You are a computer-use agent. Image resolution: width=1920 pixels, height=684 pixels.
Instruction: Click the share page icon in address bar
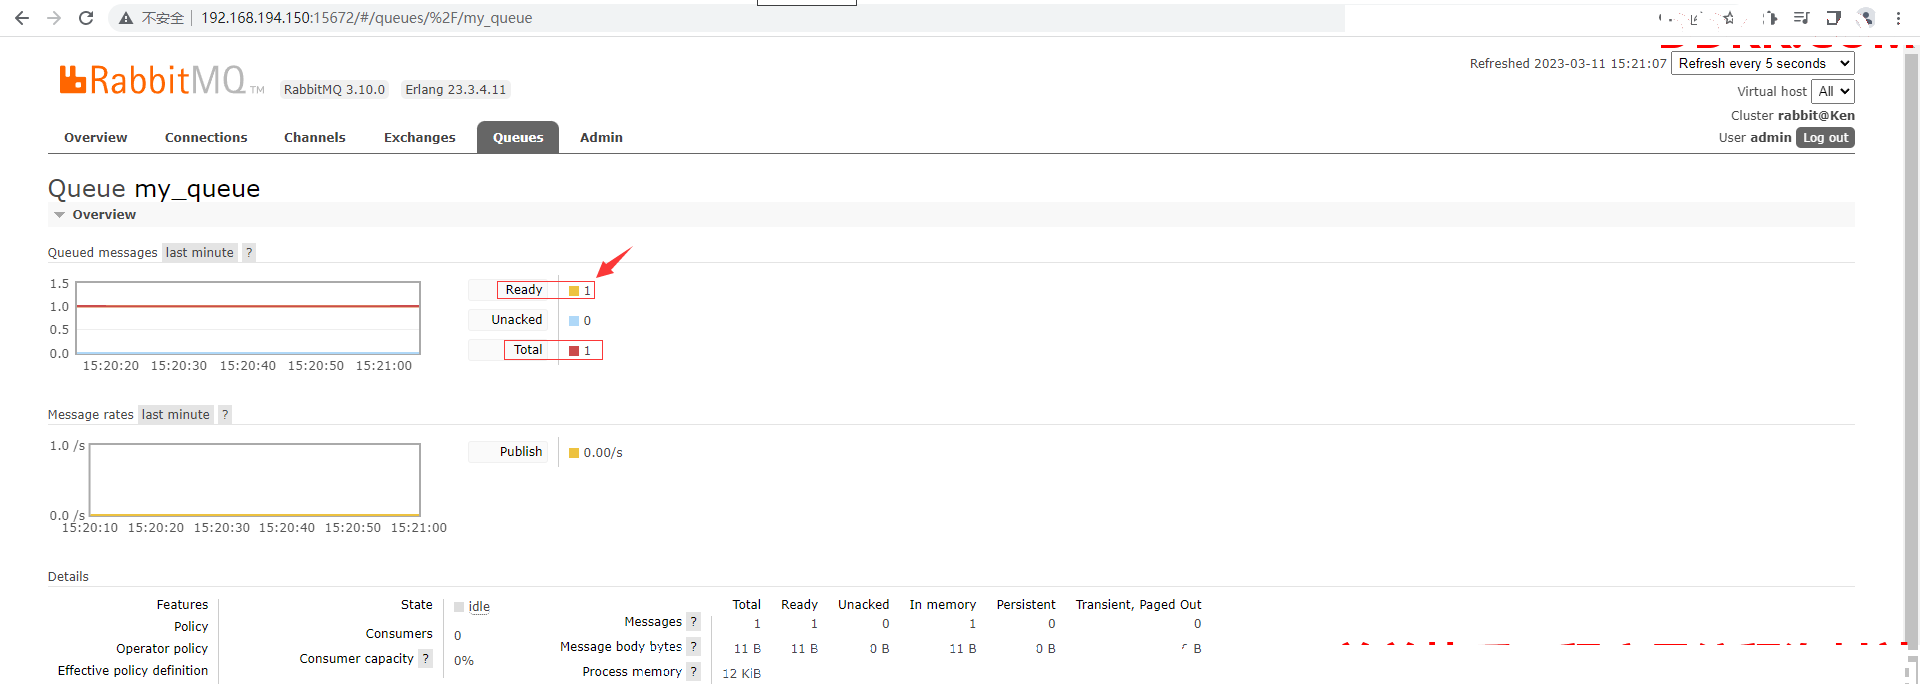click(1695, 18)
